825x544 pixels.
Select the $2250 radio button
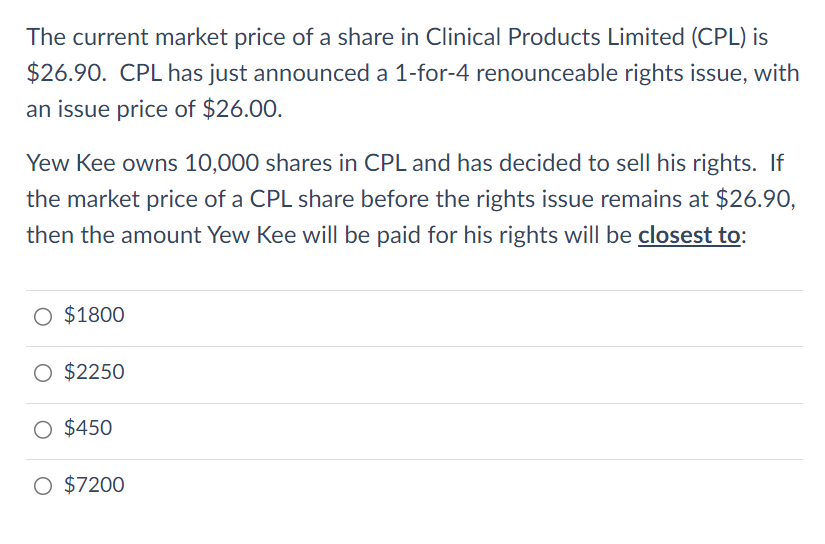coord(43,374)
